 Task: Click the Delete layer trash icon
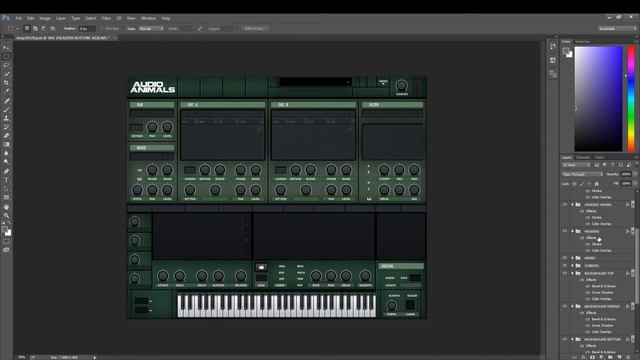coord(629,357)
